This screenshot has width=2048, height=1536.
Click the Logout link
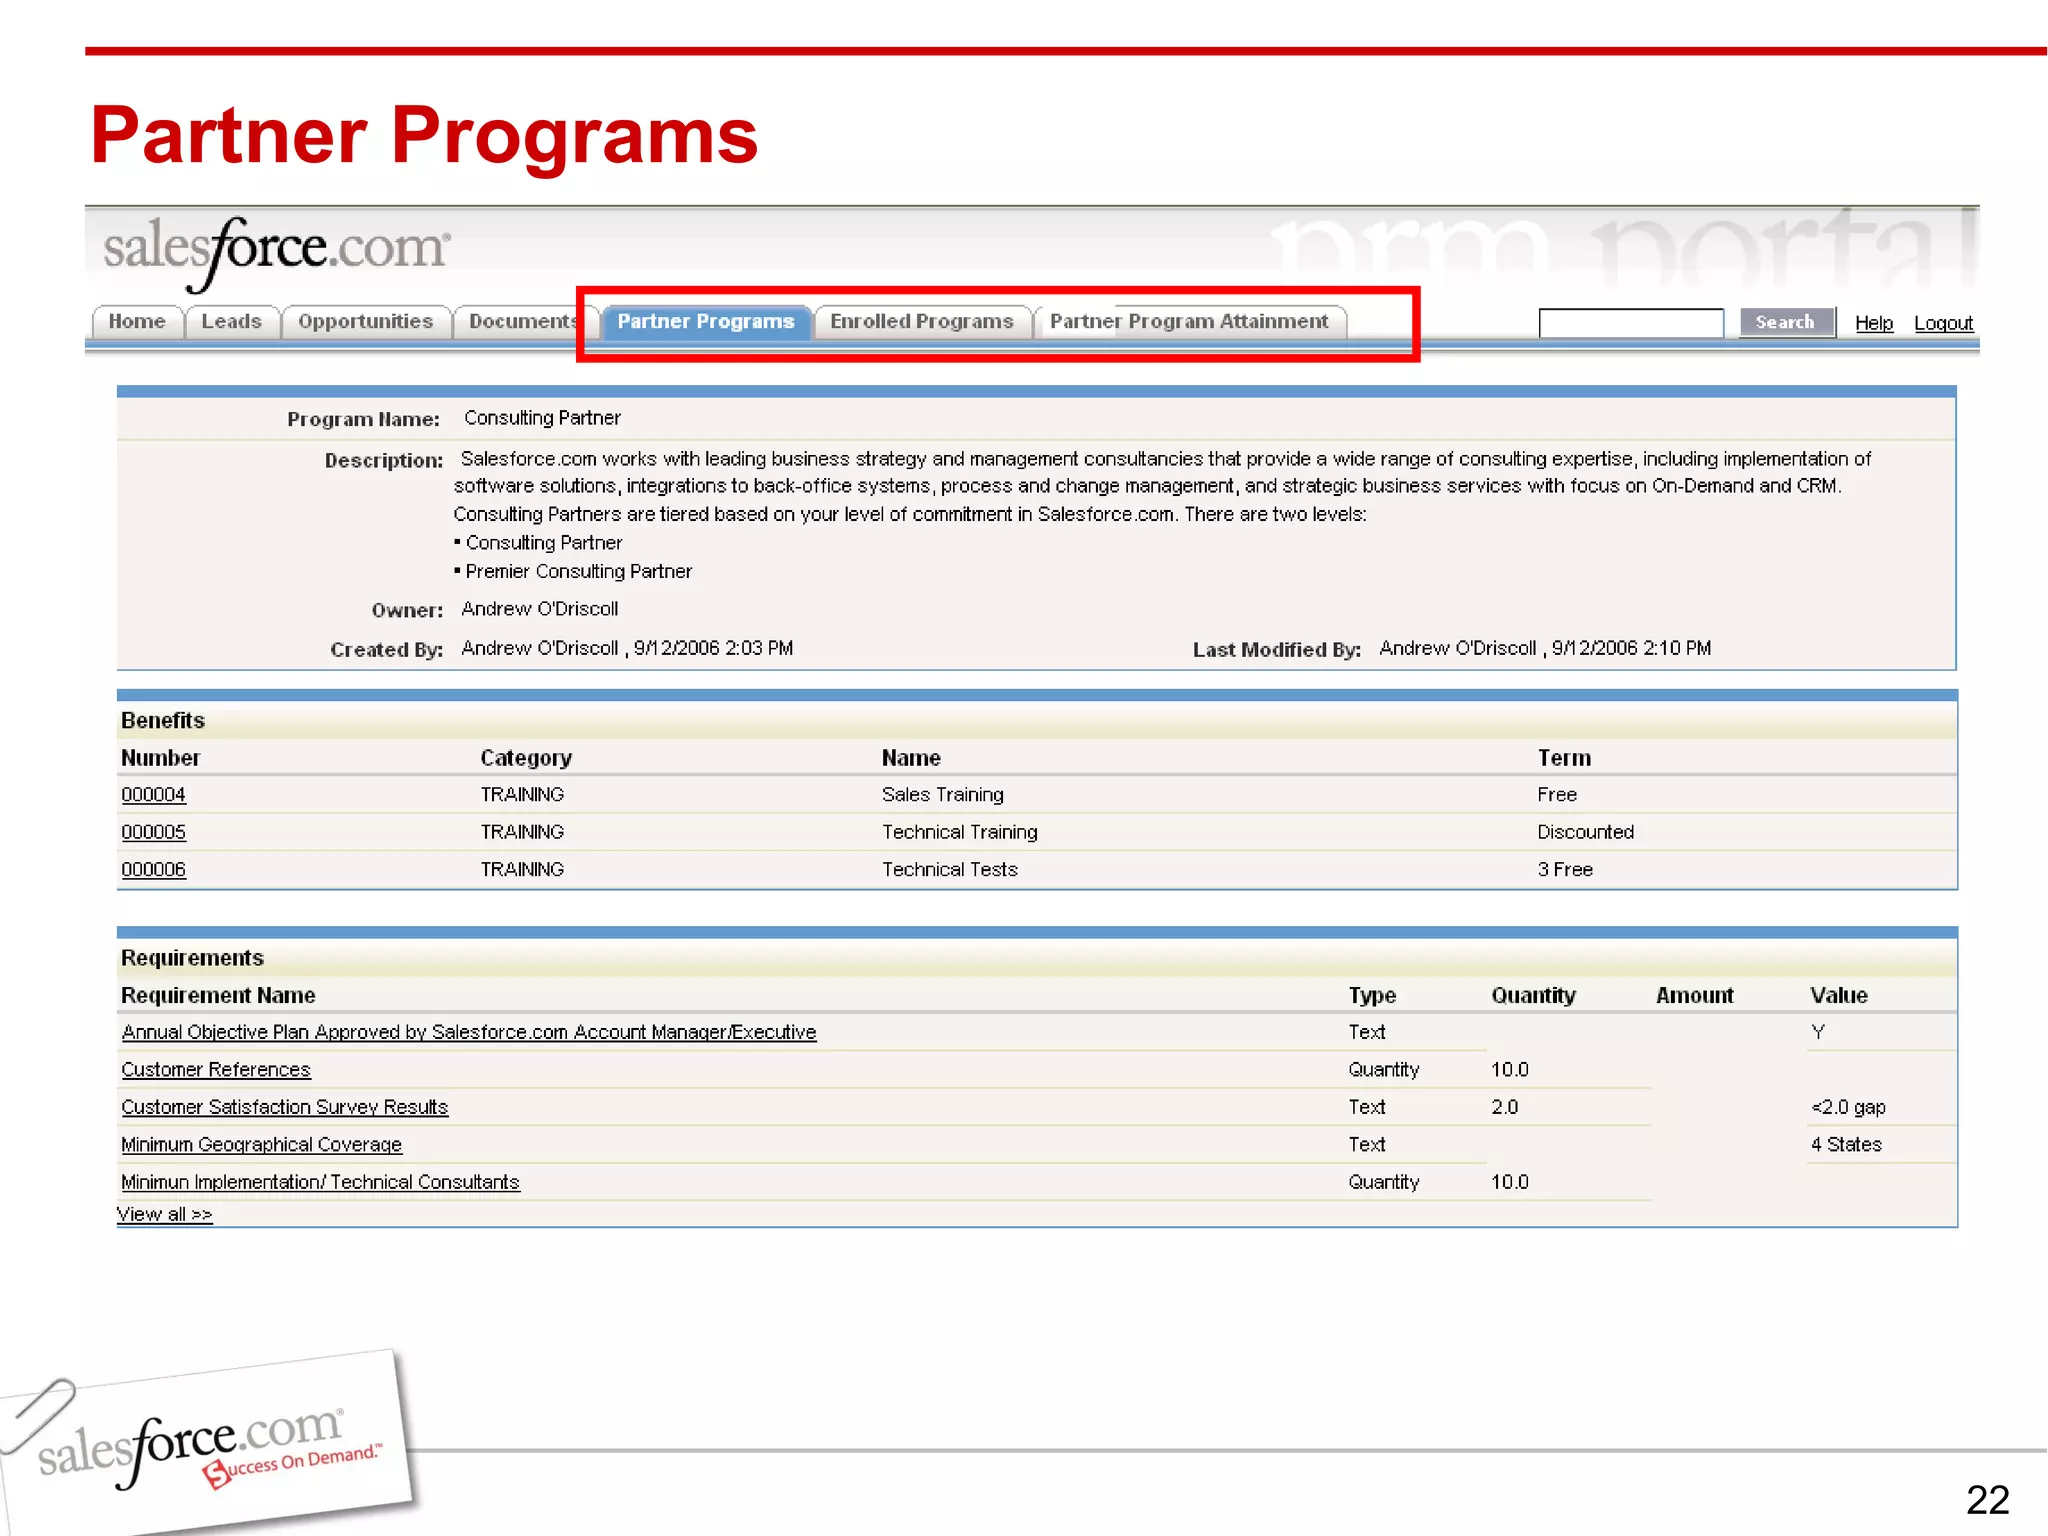coord(1943,323)
